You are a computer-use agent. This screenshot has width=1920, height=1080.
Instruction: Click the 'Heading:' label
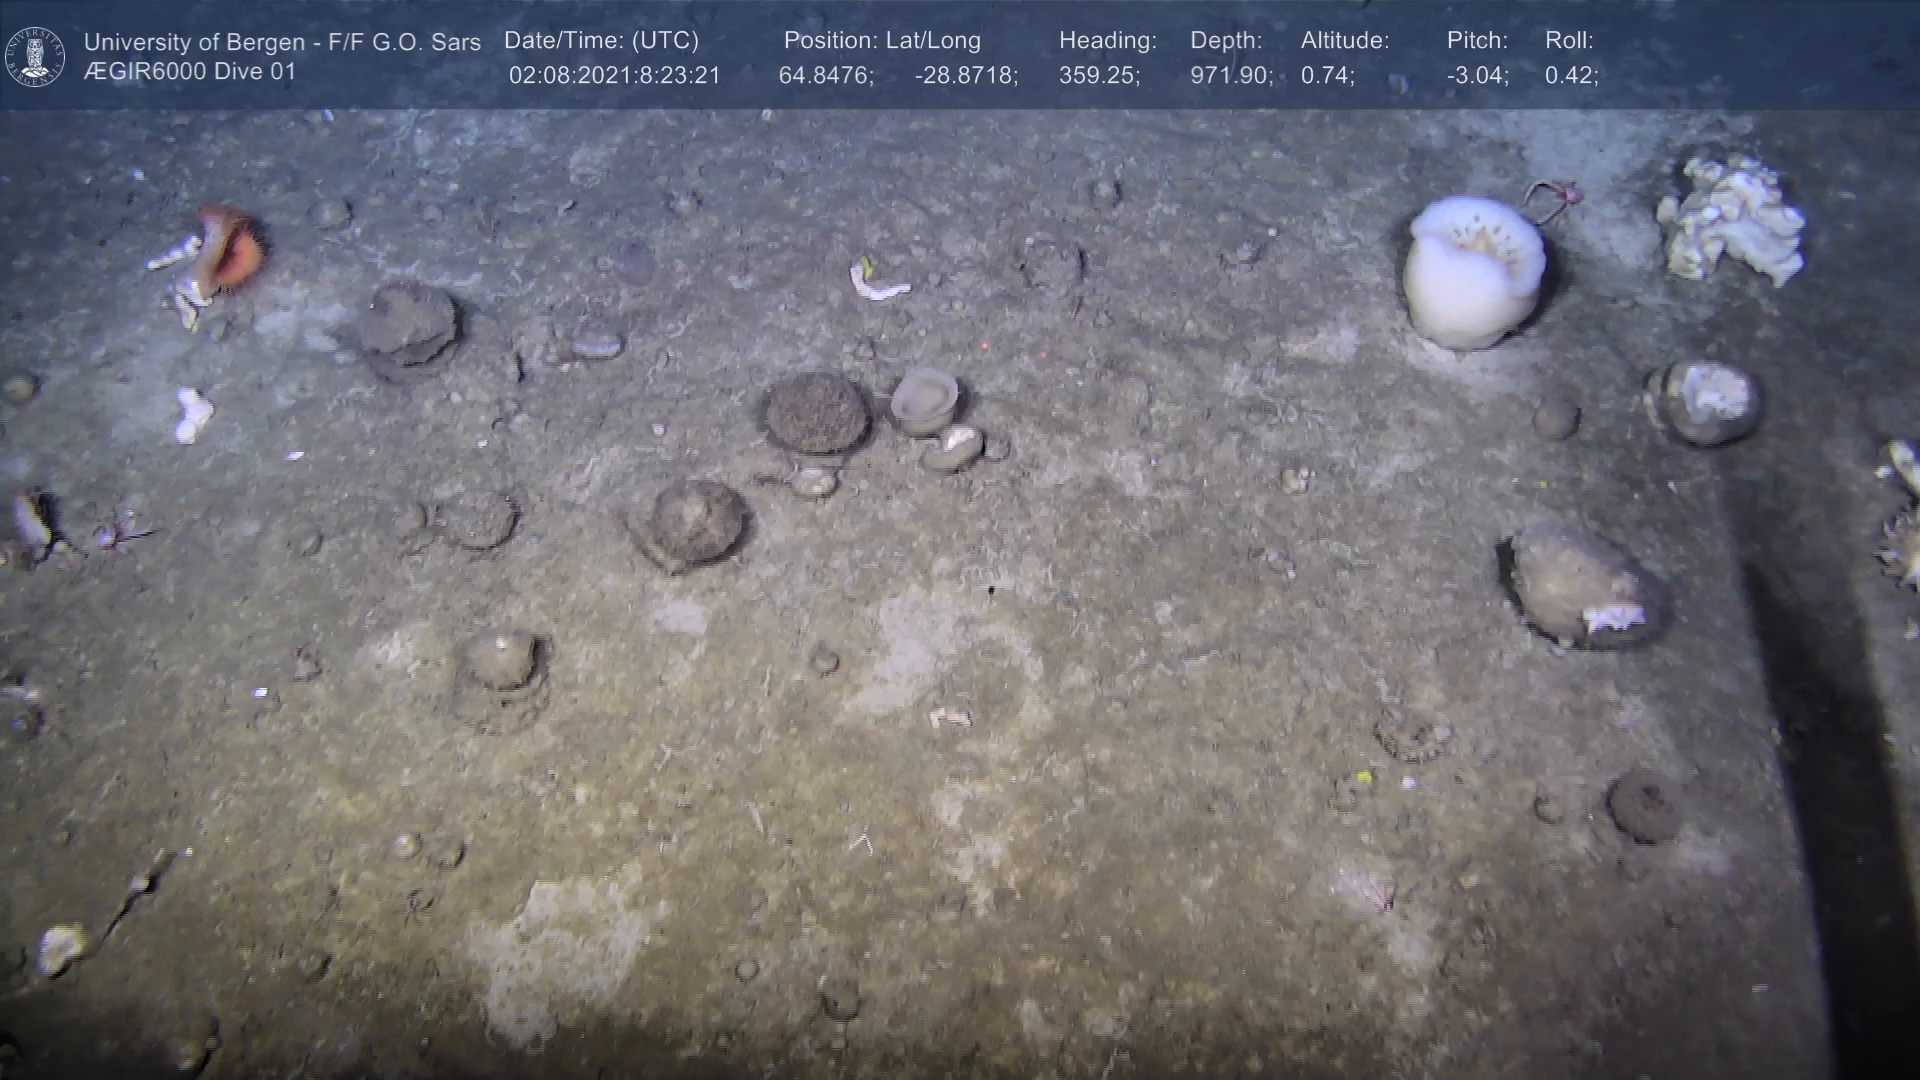tap(1107, 41)
